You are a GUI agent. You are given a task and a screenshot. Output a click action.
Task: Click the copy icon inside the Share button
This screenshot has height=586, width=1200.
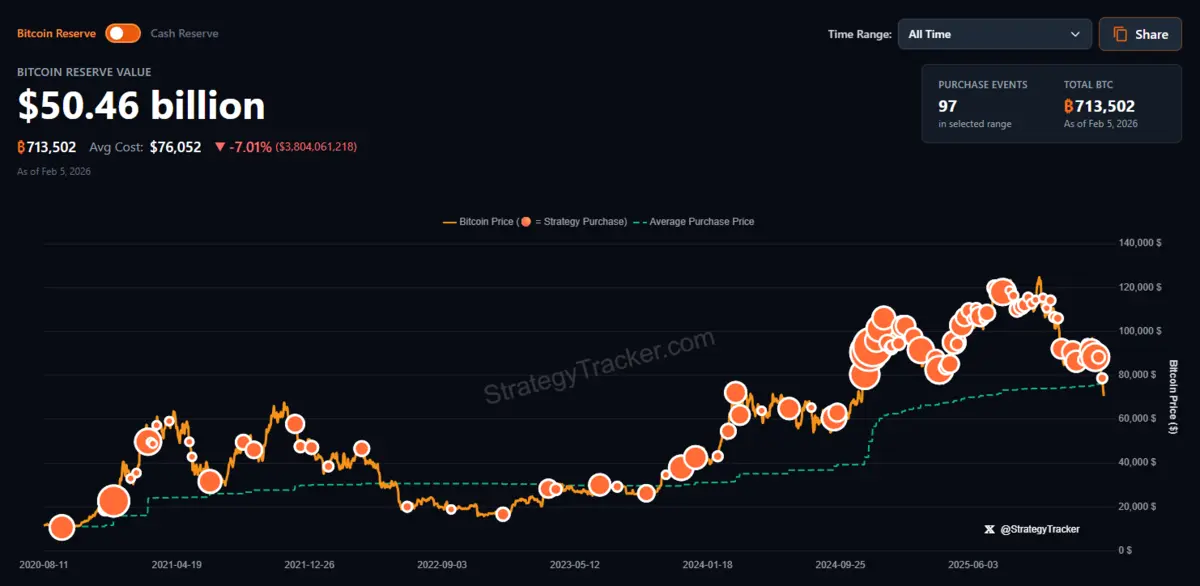coord(1120,34)
